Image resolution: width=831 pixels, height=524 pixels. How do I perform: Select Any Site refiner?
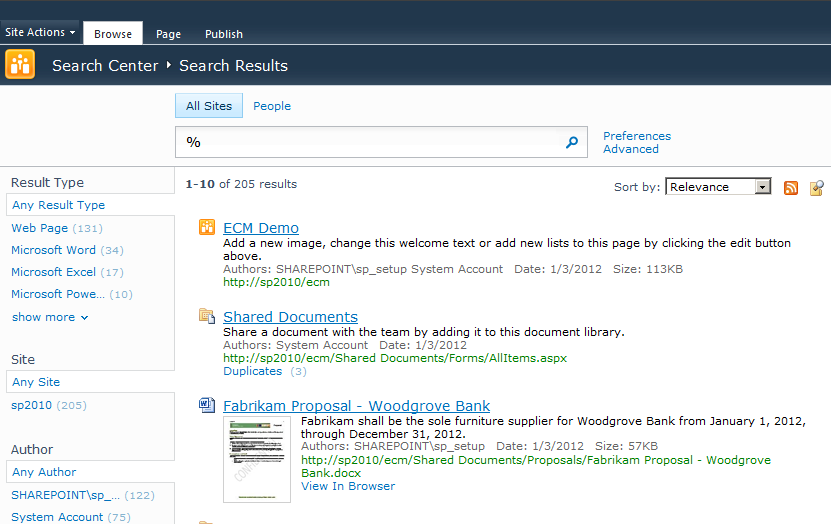36,382
